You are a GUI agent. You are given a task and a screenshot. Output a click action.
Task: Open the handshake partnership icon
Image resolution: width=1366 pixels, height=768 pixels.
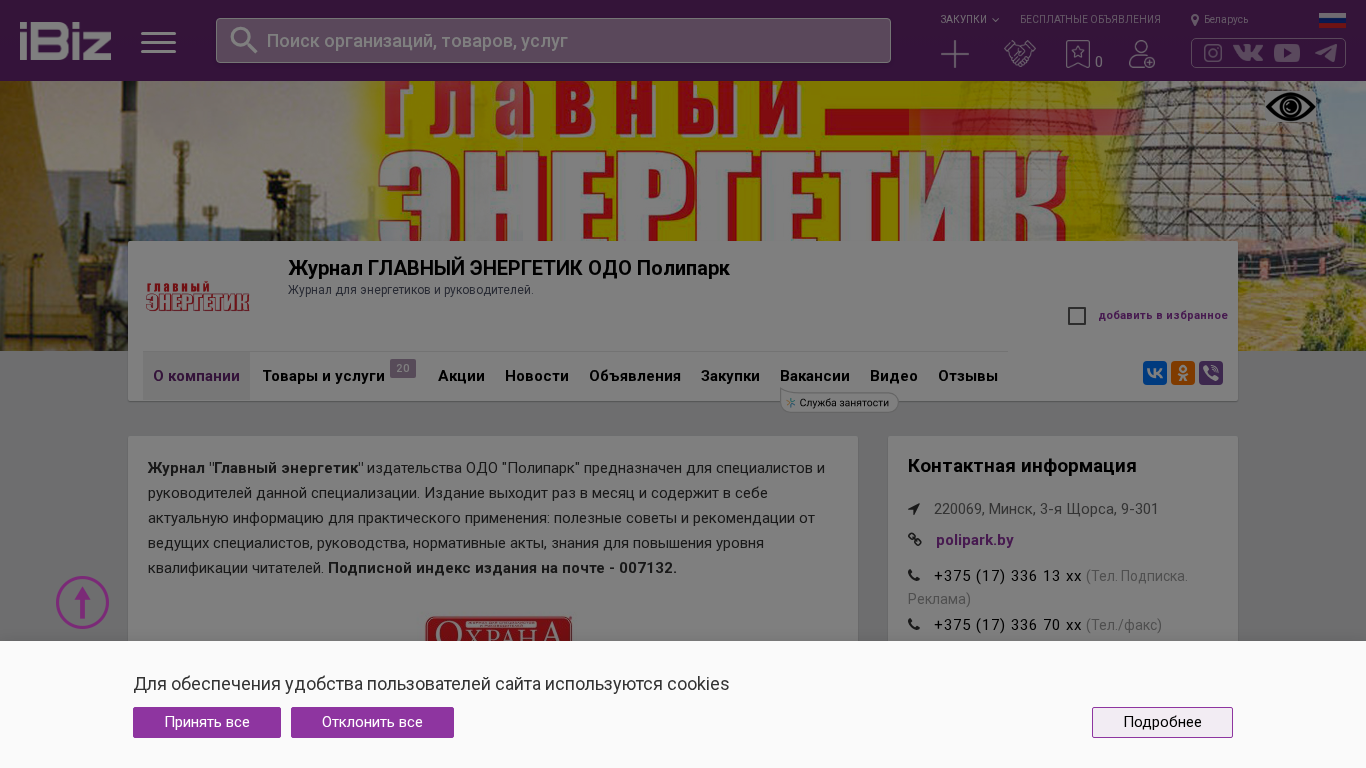[1020, 54]
